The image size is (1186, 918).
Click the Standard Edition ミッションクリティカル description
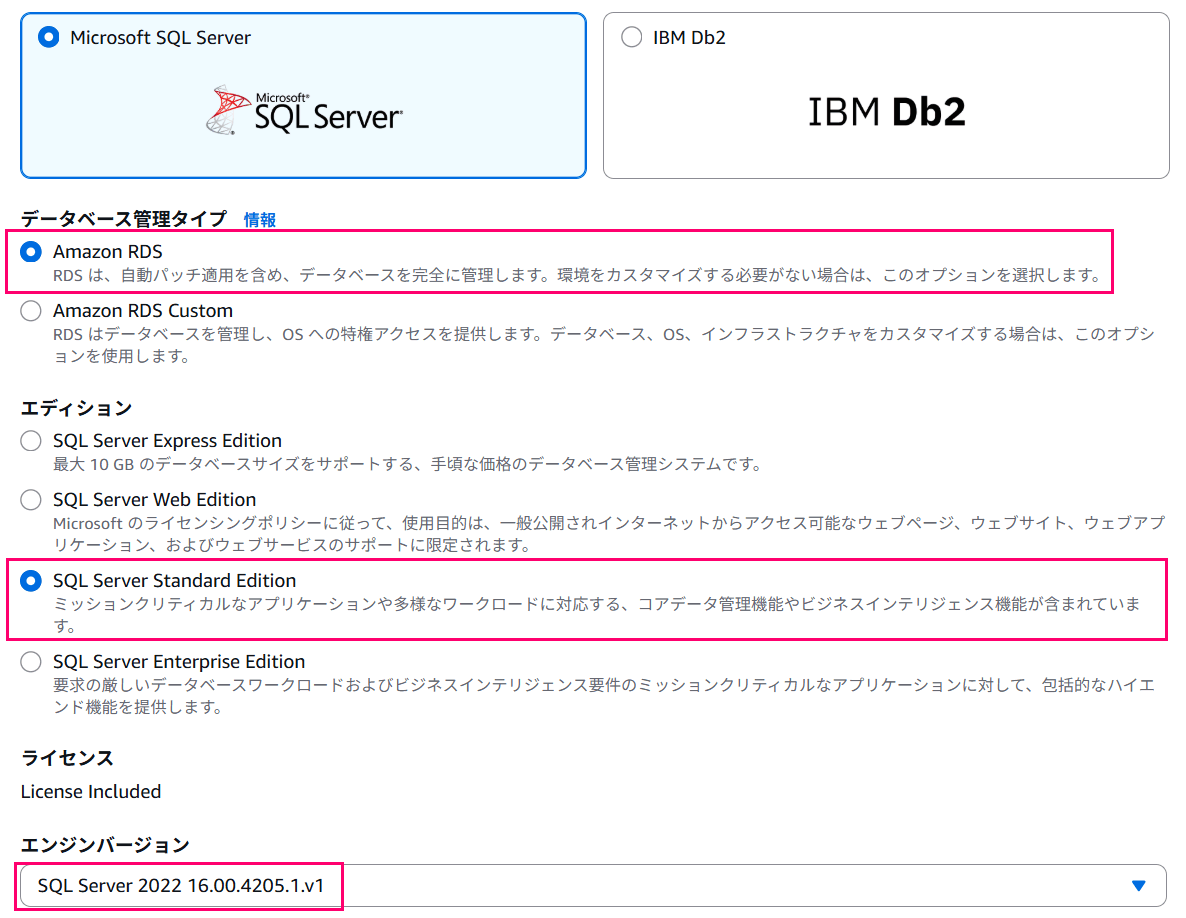[597, 615]
